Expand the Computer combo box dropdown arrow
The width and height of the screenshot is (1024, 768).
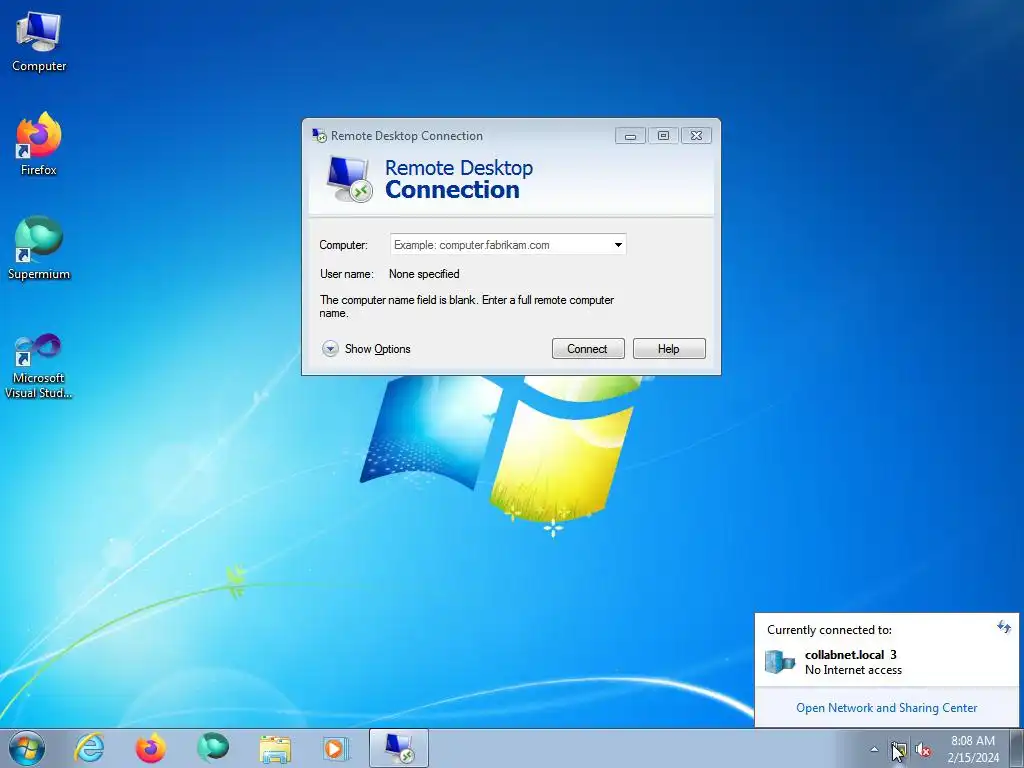tap(618, 245)
